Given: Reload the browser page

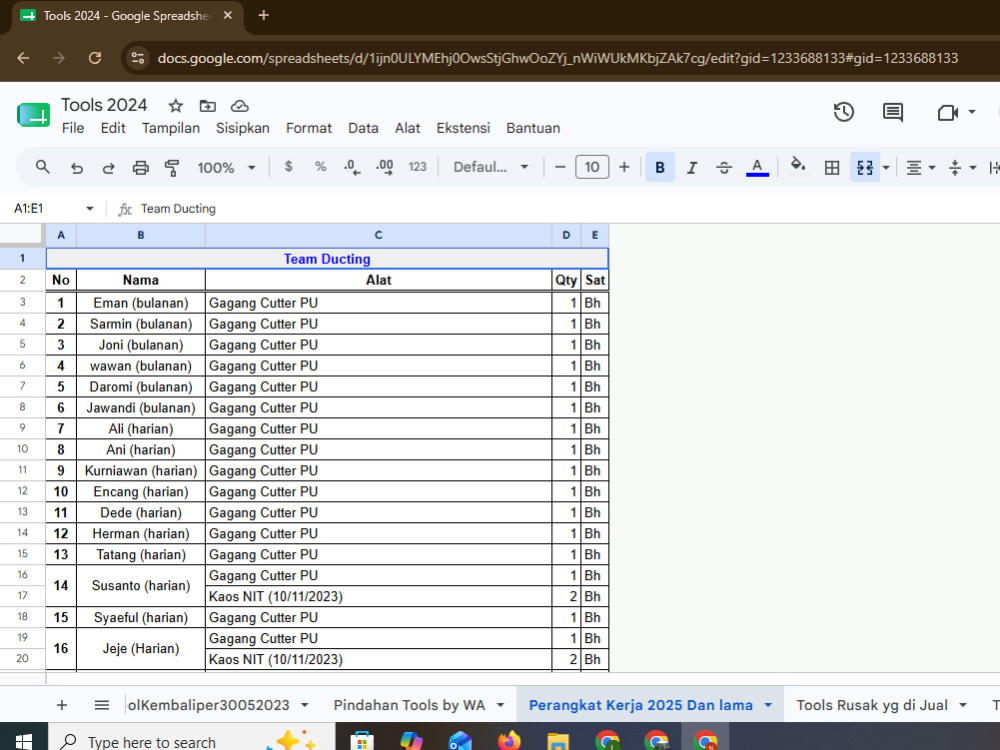Looking at the screenshot, I should click(95, 58).
